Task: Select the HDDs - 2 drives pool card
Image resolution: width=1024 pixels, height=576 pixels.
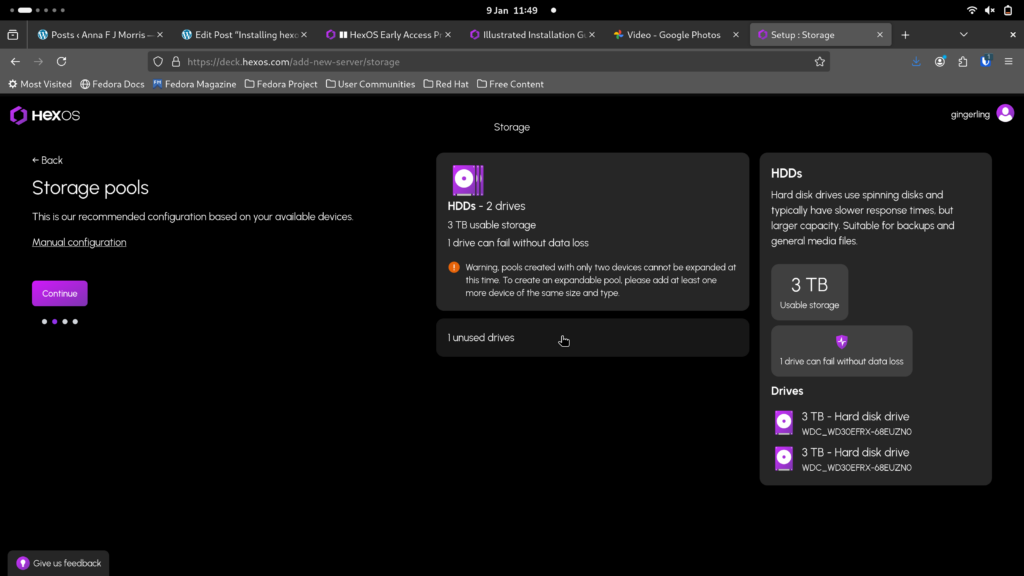Action: tap(592, 232)
